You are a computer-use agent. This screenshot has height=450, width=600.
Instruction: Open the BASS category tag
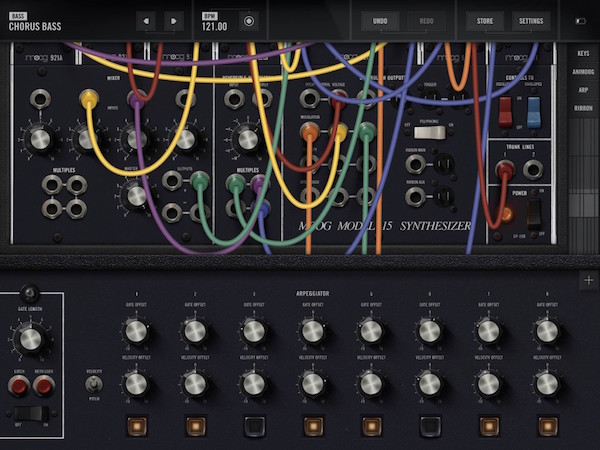tap(18, 16)
